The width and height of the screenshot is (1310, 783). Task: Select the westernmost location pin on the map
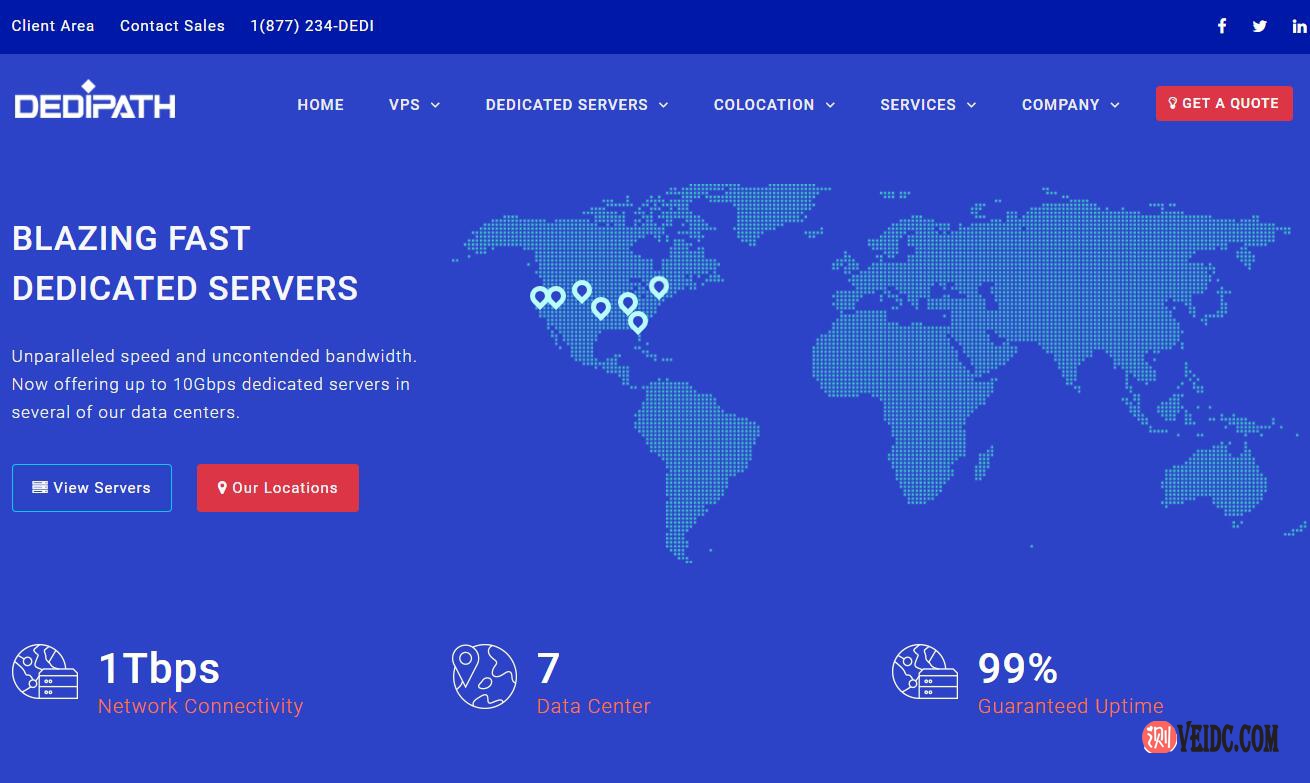pyautogui.click(x=539, y=296)
